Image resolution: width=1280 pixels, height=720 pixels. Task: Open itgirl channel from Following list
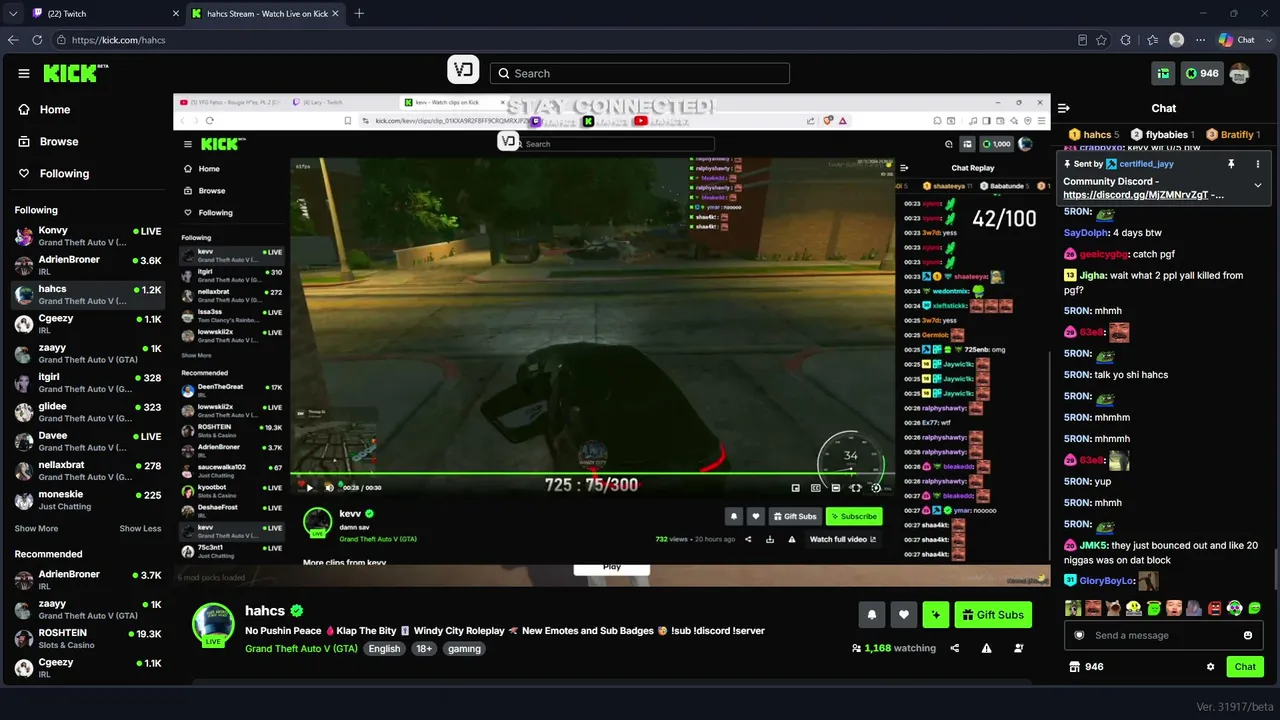pyautogui.click(x=88, y=383)
